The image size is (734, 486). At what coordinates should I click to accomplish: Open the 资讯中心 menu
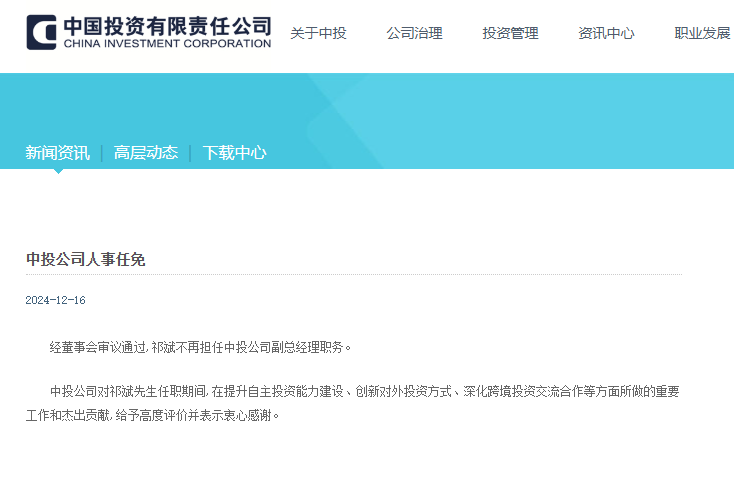pos(606,33)
